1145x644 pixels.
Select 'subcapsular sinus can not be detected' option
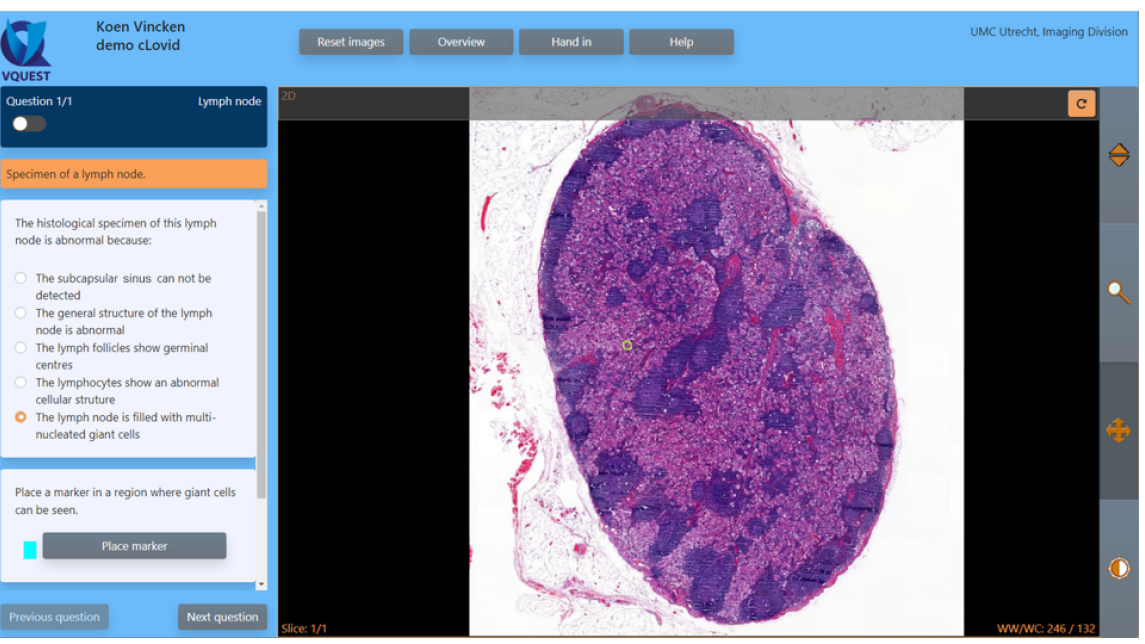pyautogui.click(x=21, y=279)
